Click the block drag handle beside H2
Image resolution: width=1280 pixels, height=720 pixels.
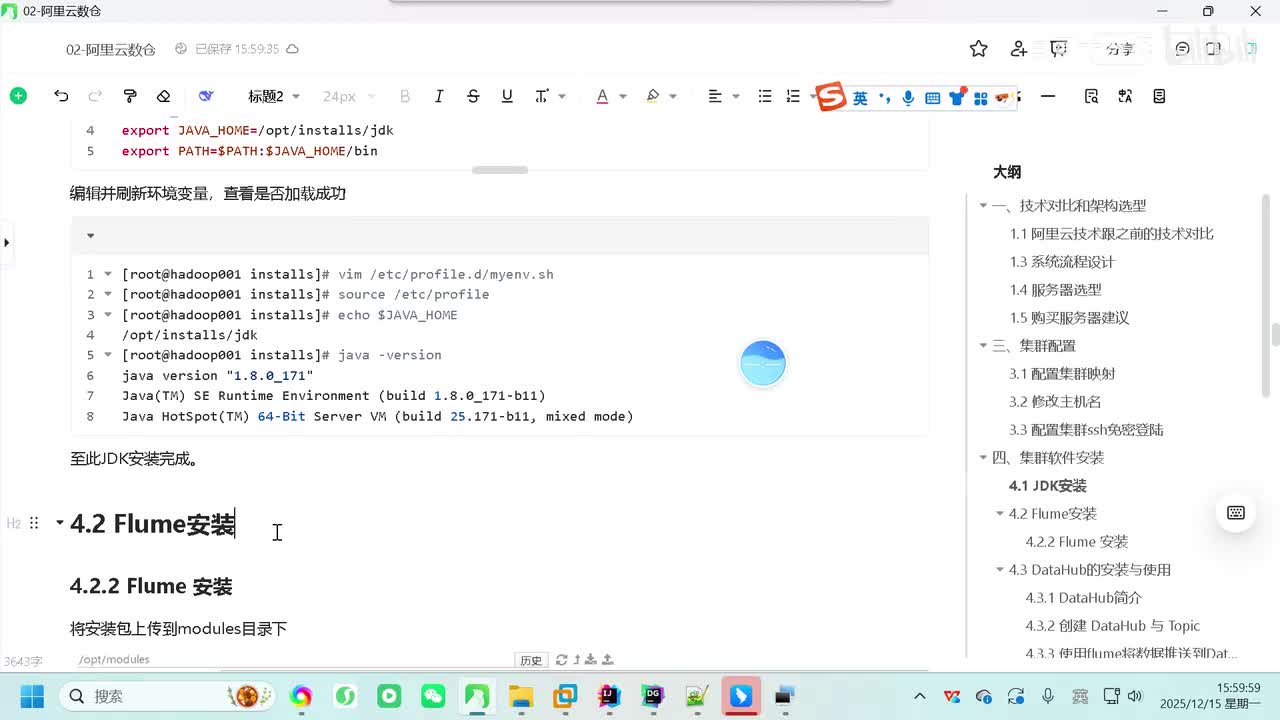(x=34, y=523)
